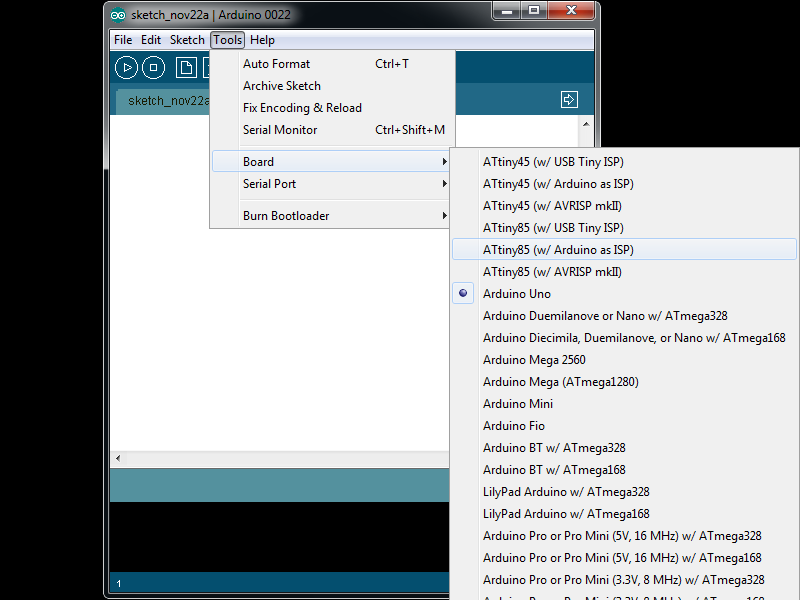
Task: Close the Arduino window
Action: coord(571,11)
